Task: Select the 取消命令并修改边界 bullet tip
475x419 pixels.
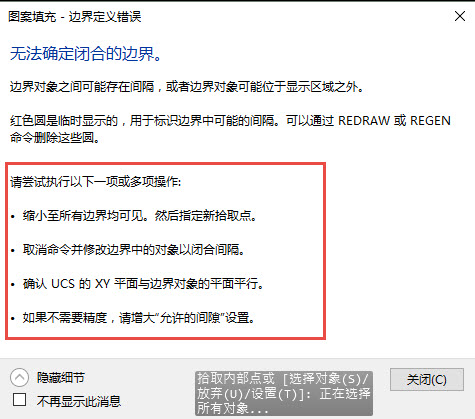Action: tap(134, 249)
